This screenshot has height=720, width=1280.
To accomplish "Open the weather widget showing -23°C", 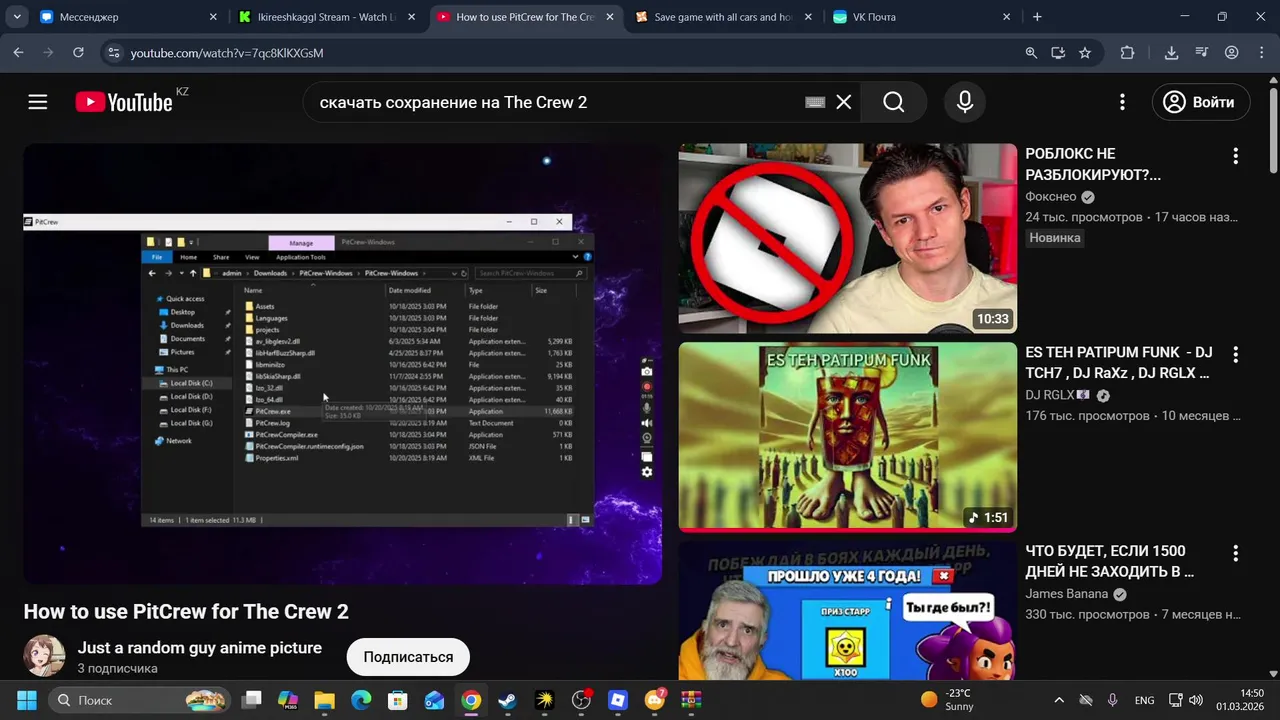I will (947, 700).
